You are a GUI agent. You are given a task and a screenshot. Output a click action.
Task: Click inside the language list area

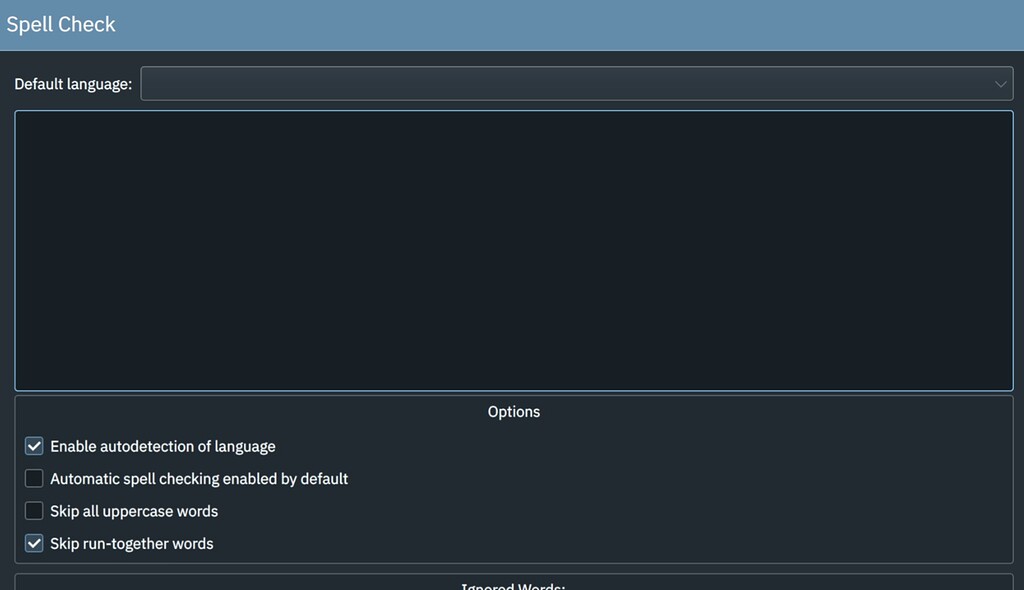pos(514,250)
